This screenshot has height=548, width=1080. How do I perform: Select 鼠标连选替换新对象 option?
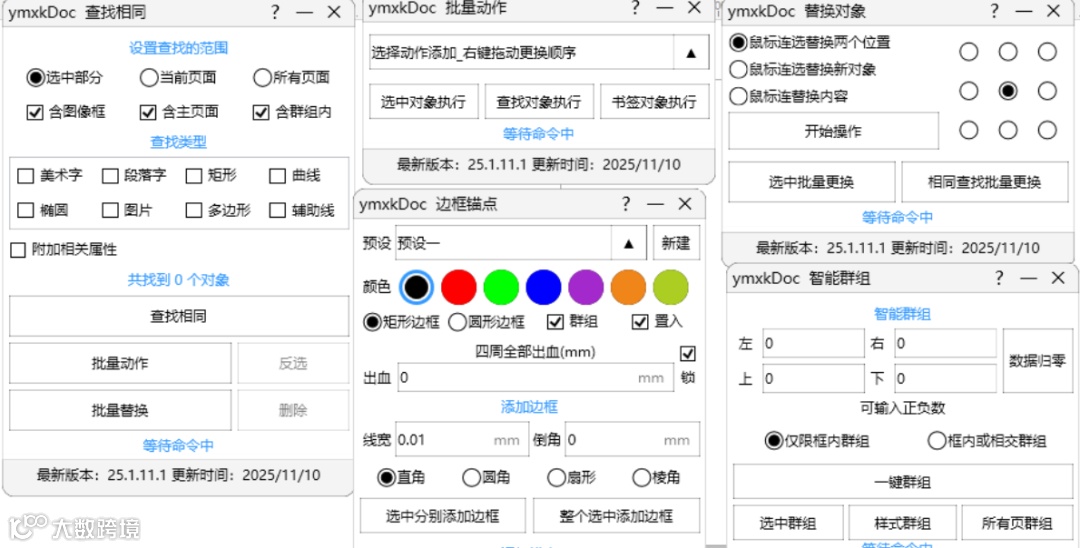[803, 70]
